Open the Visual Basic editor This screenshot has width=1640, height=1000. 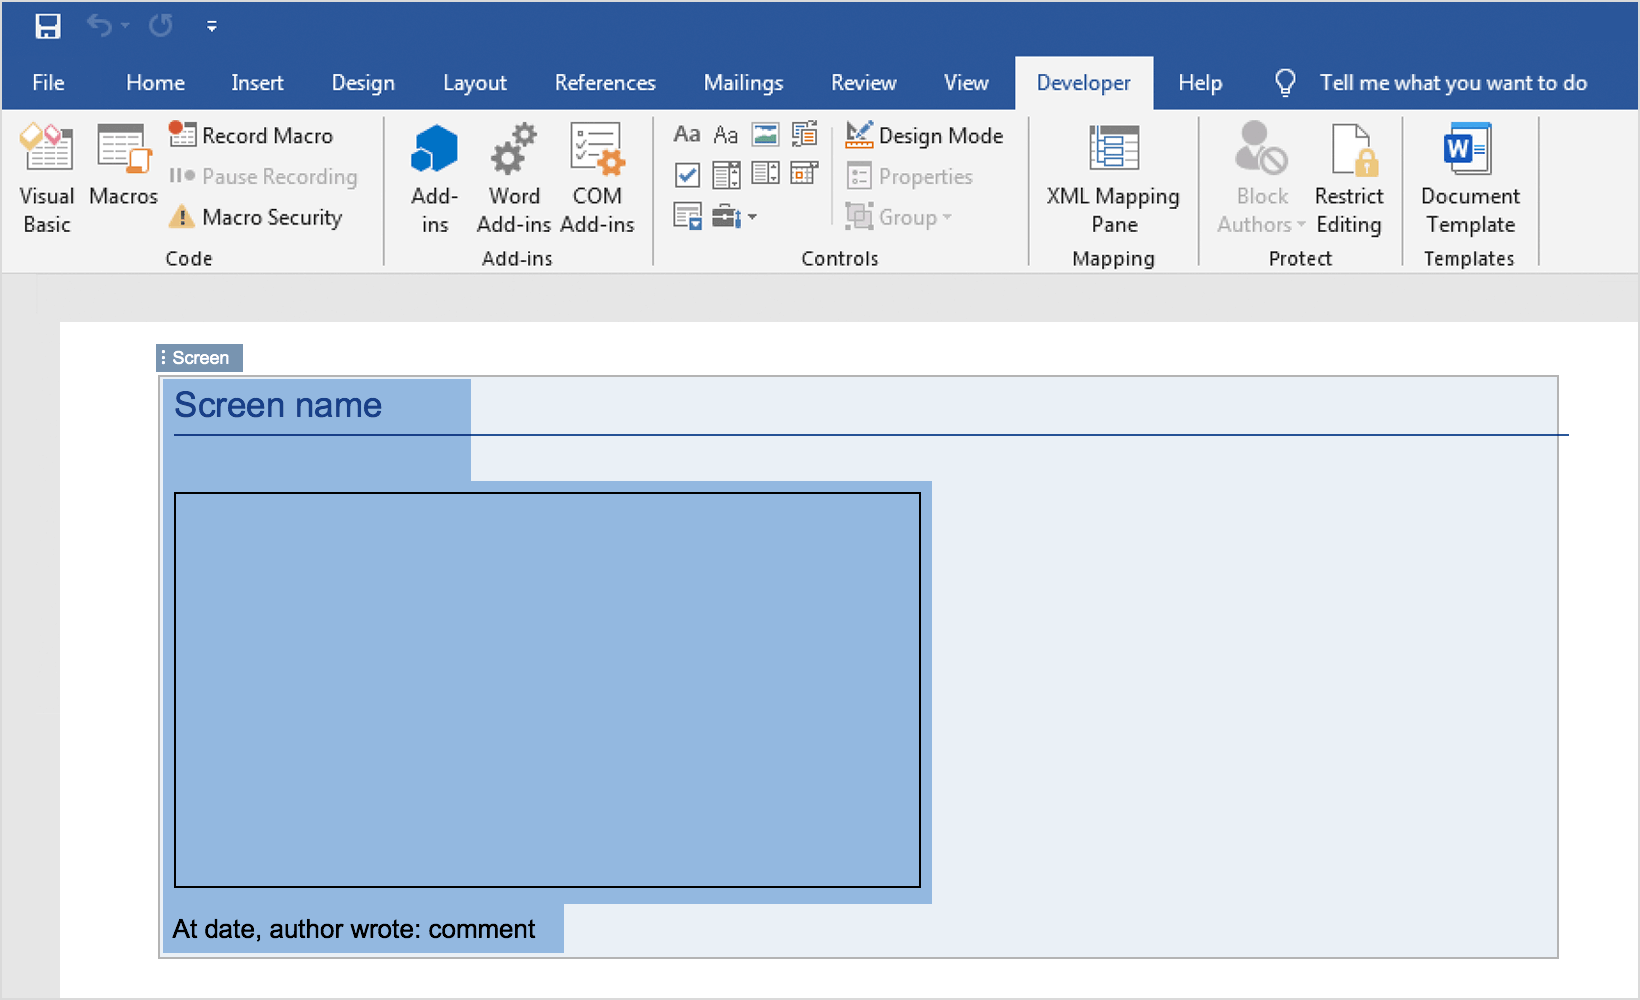click(x=46, y=178)
